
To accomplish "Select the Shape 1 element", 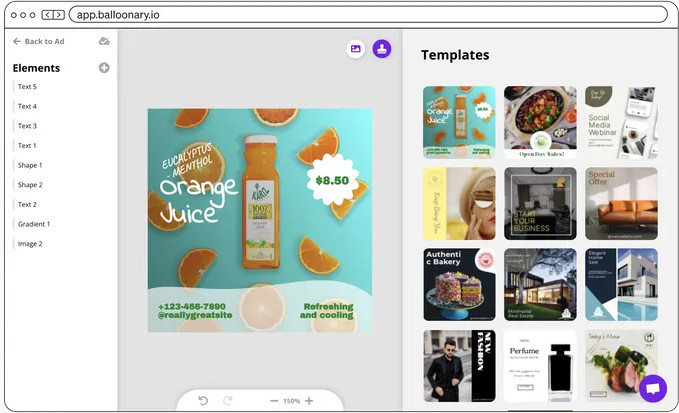I will (x=30, y=165).
